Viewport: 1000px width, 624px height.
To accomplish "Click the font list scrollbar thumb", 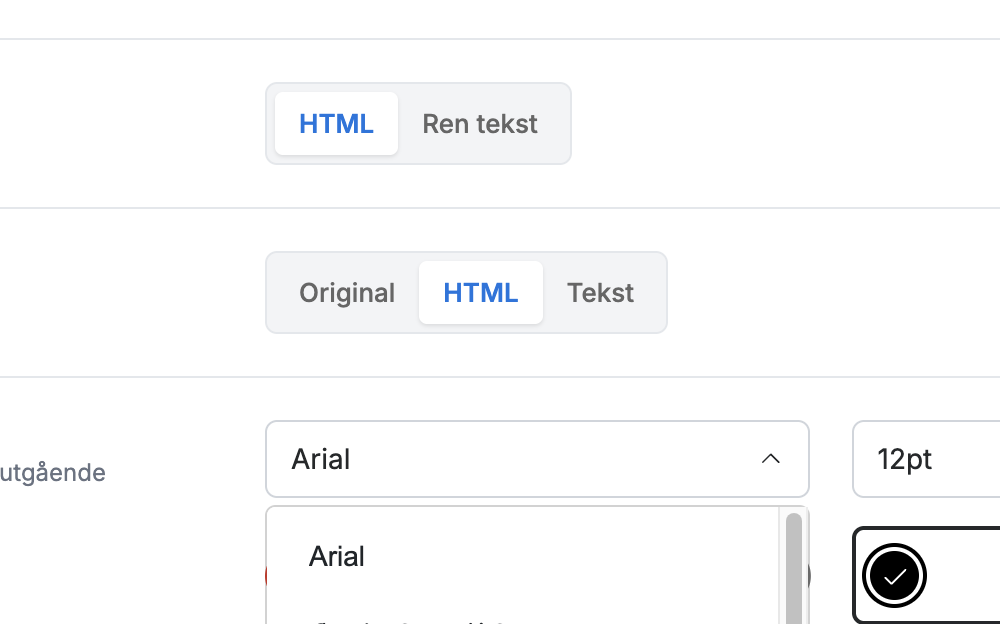I will 793,568.
